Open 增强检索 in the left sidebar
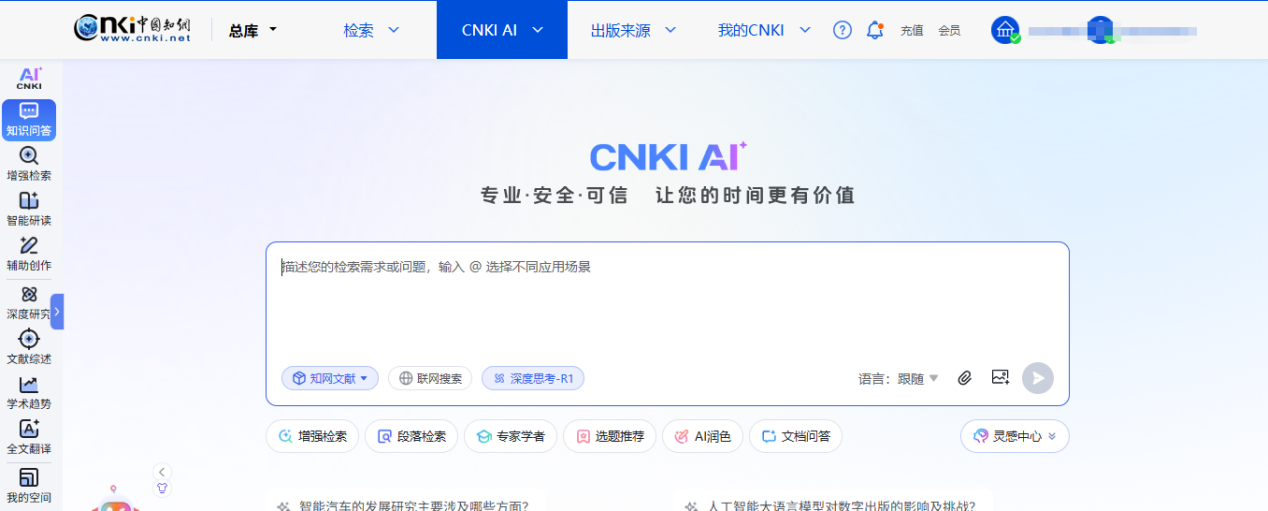Image resolution: width=1268 pixels, height=511 pixels. [x=29, y=164]
